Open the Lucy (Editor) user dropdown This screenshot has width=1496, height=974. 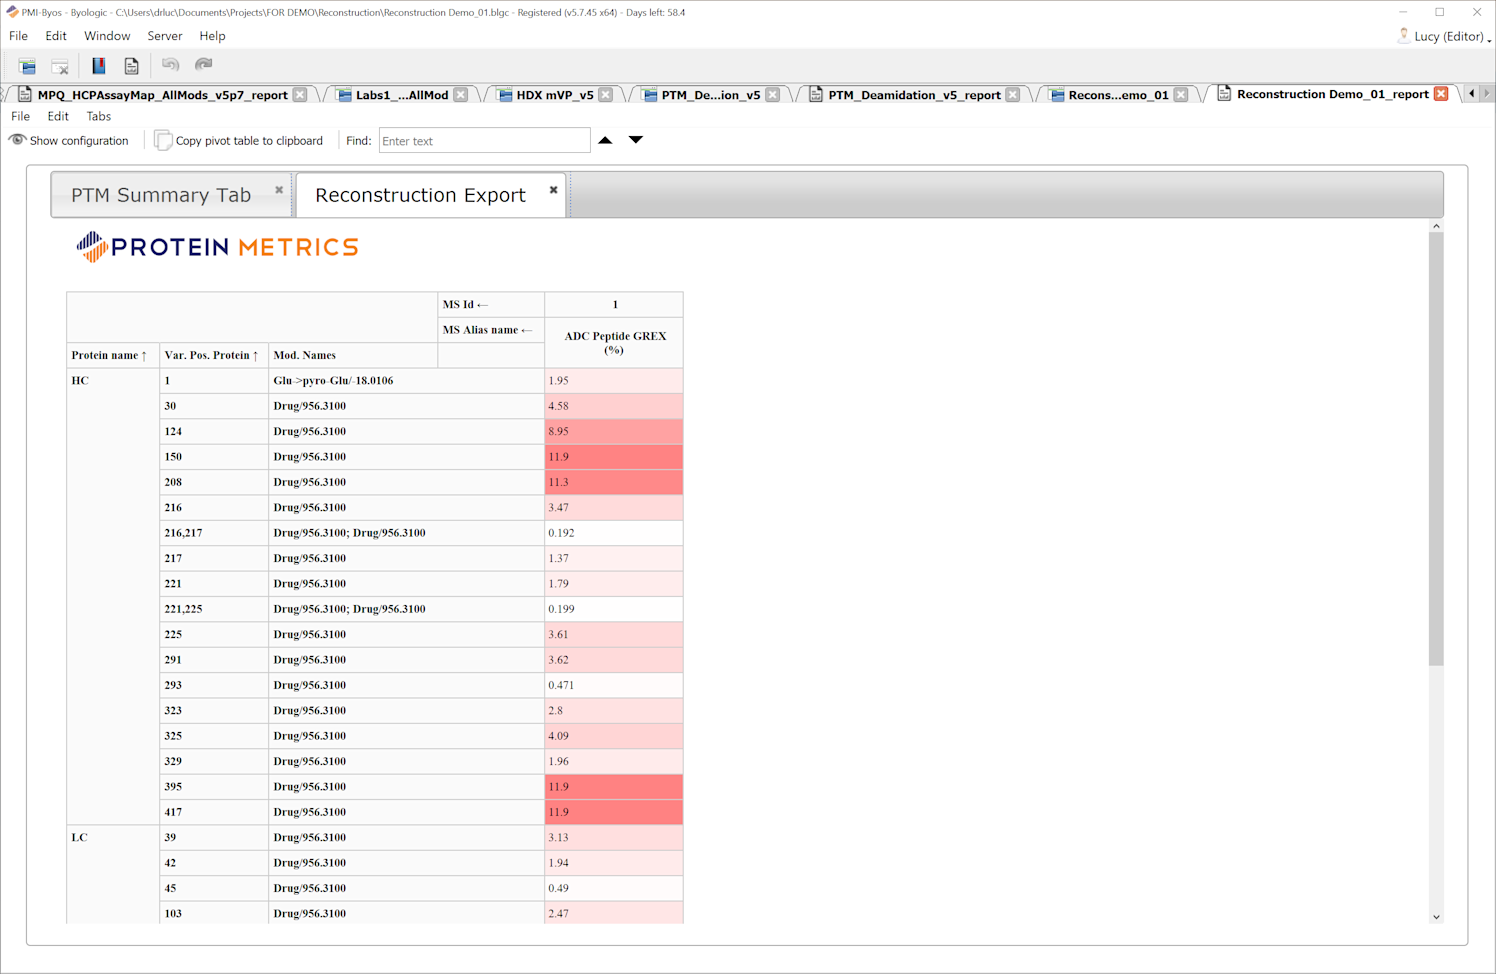click(x=1446, y=36)
